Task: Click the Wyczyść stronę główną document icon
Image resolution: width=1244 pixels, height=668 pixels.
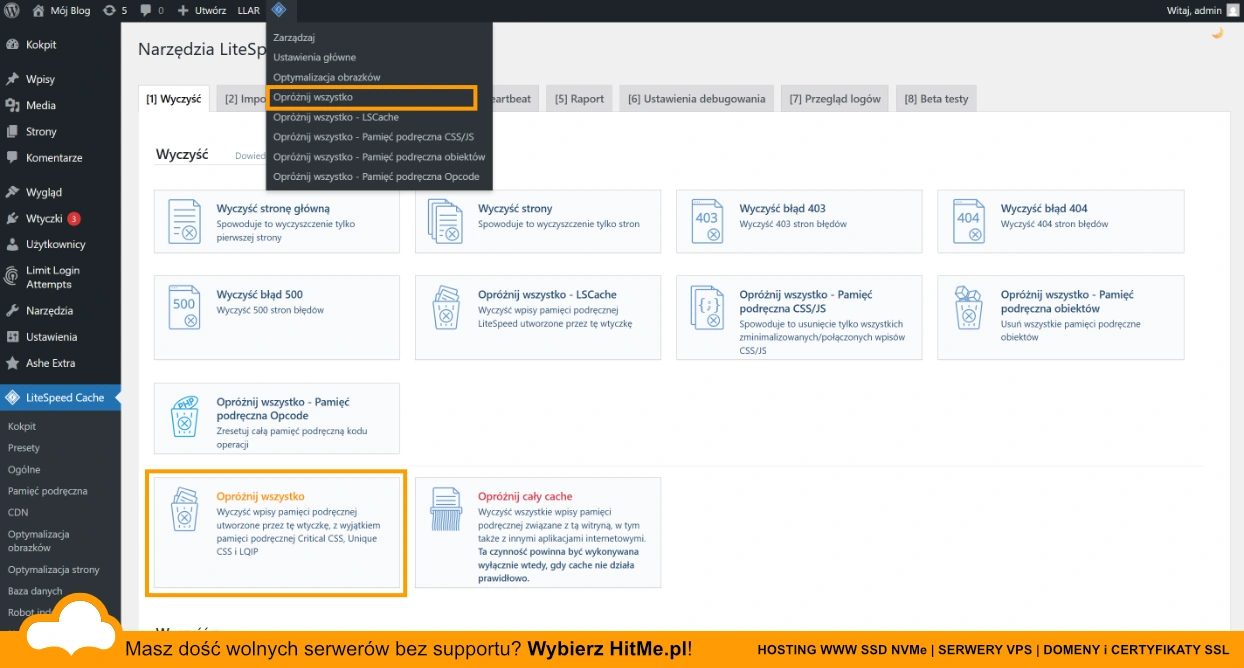Action: pos(184,222)
